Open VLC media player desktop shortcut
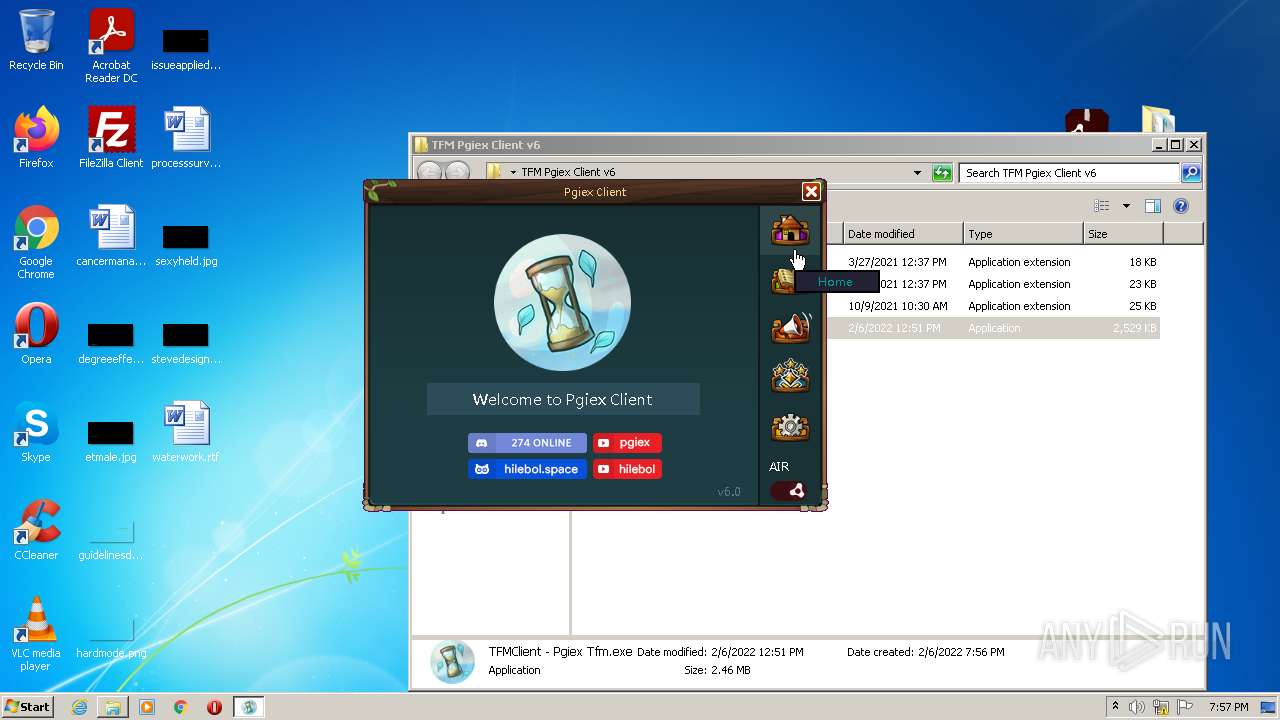This screenshot has height=720, width=1280. [36, 634]
